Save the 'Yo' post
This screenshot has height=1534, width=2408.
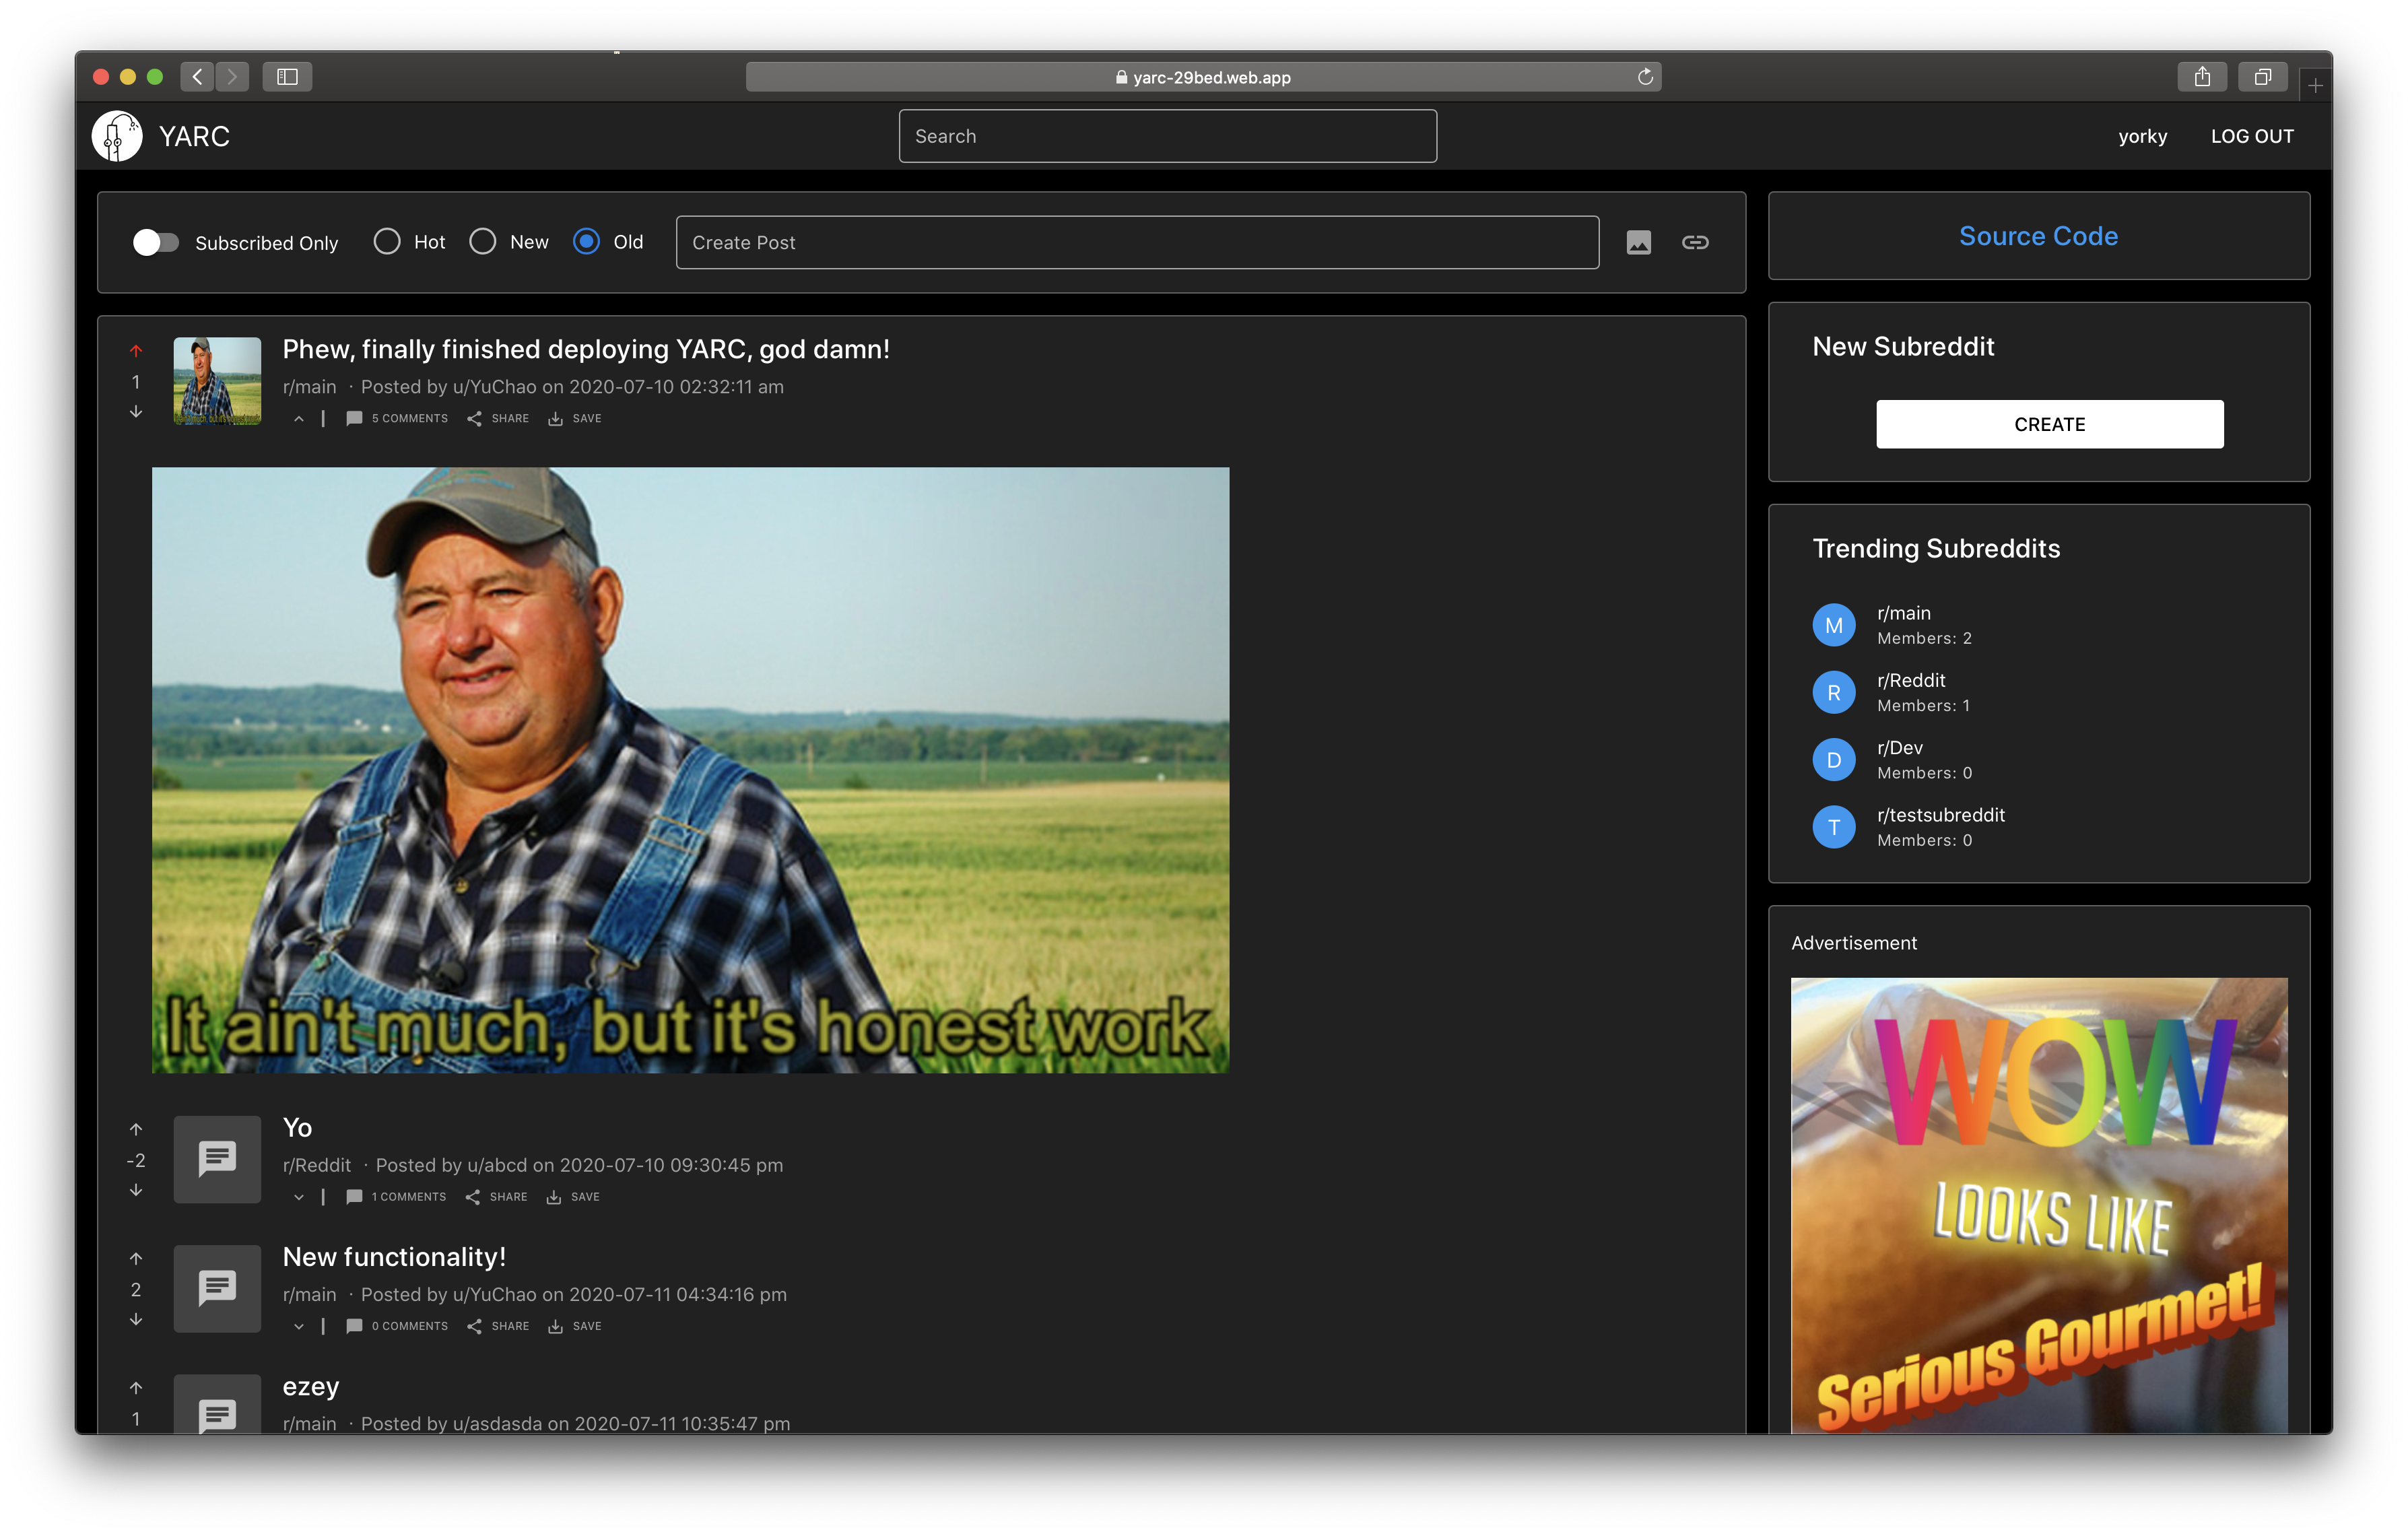[573, 1196]
